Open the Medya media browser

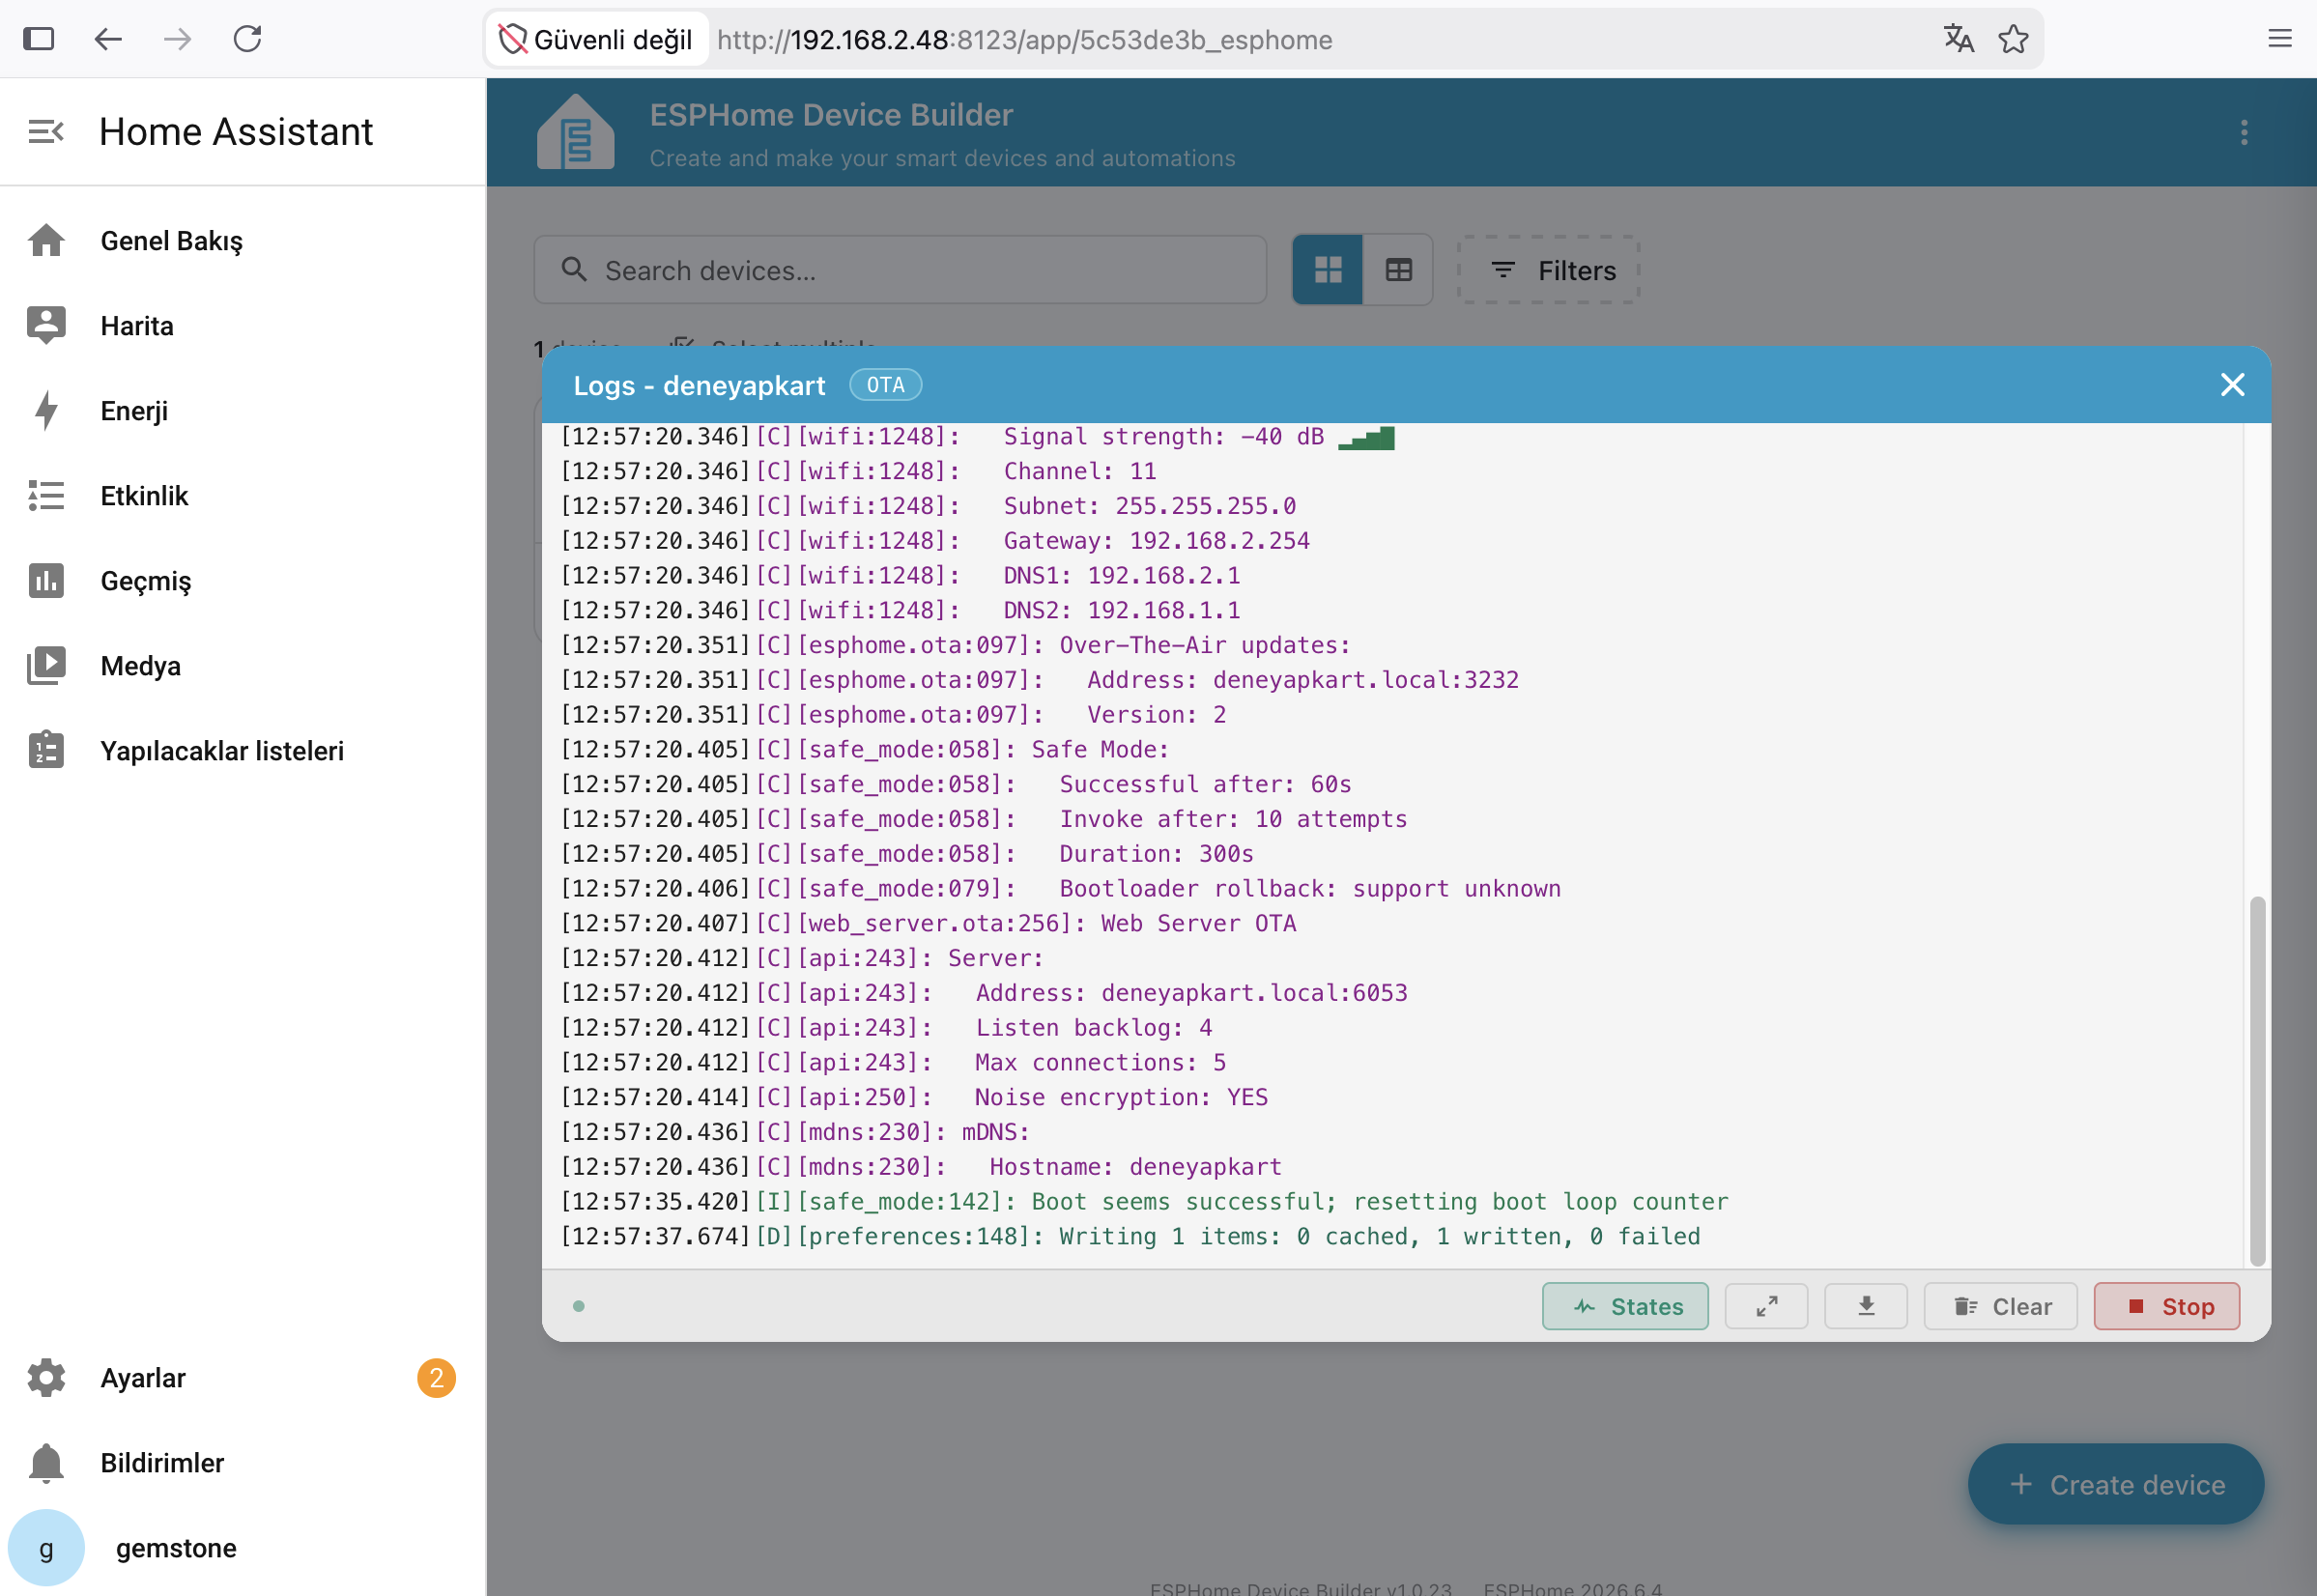(x=243, y=666)
